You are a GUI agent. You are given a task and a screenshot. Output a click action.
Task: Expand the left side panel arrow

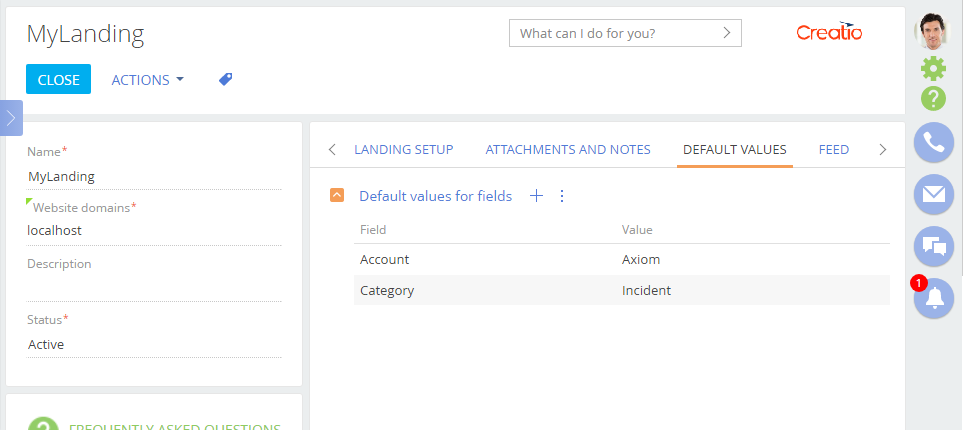pos(11,118)
